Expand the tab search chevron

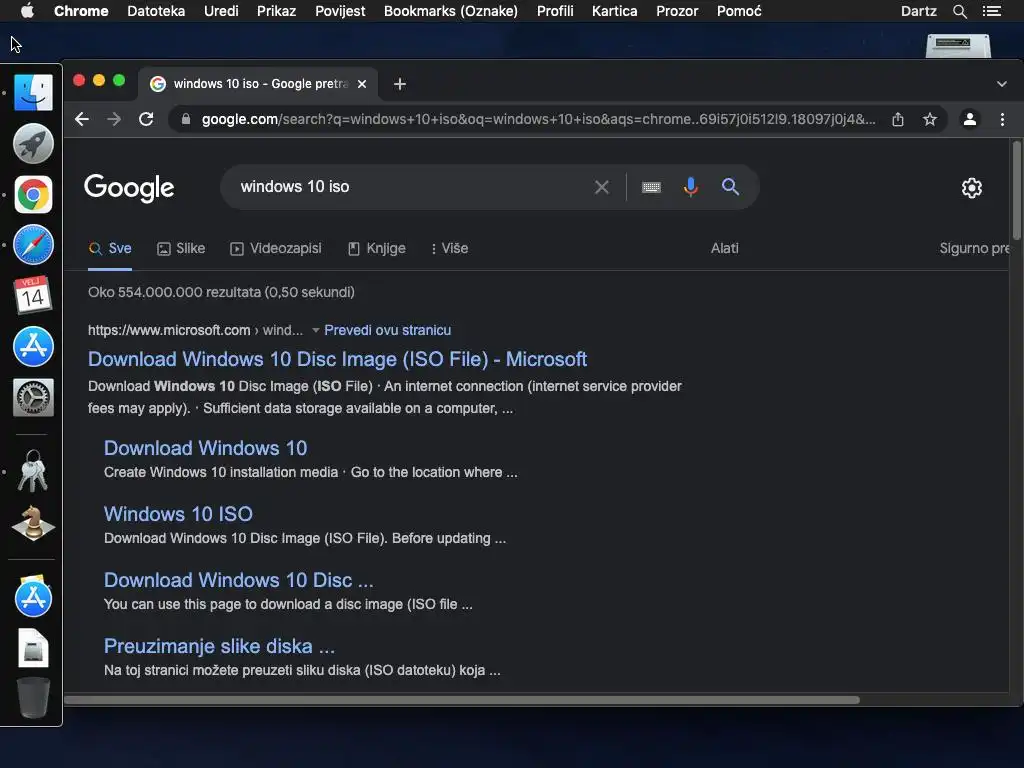pyautogui.click(x=1002, y=84)
